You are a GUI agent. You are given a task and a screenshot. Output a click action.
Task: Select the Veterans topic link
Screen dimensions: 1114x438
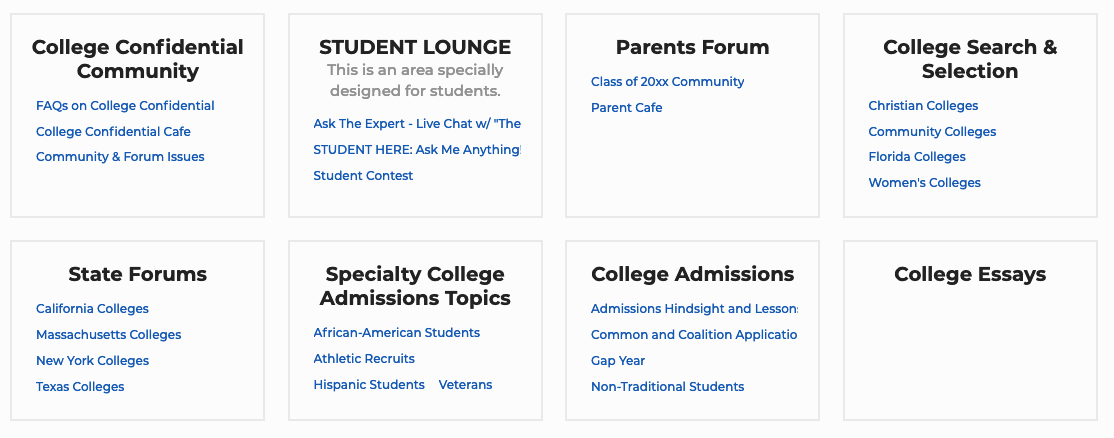pyautogui.click(x=465, y=385)
